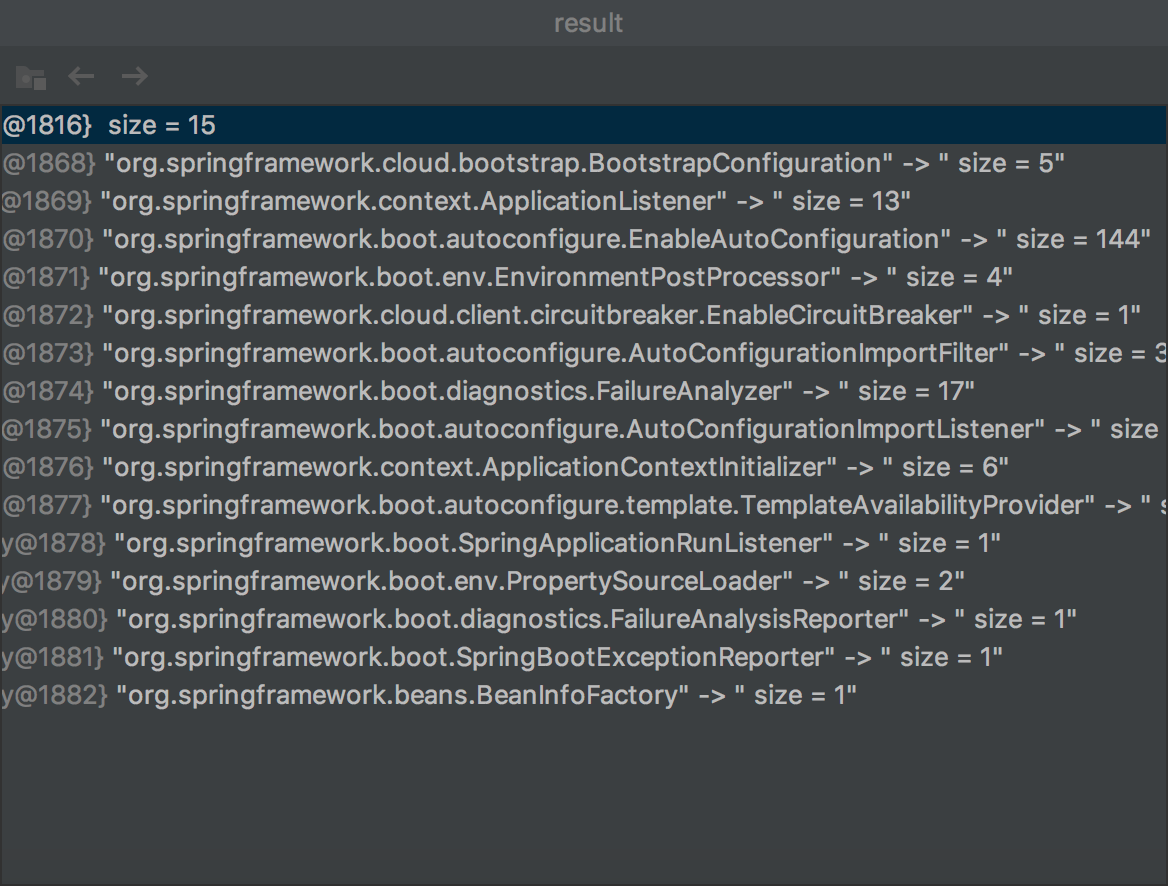Click the 'result' popup title bar
The width and height of the screenshot is (1168, 886).
coord(588,23)
